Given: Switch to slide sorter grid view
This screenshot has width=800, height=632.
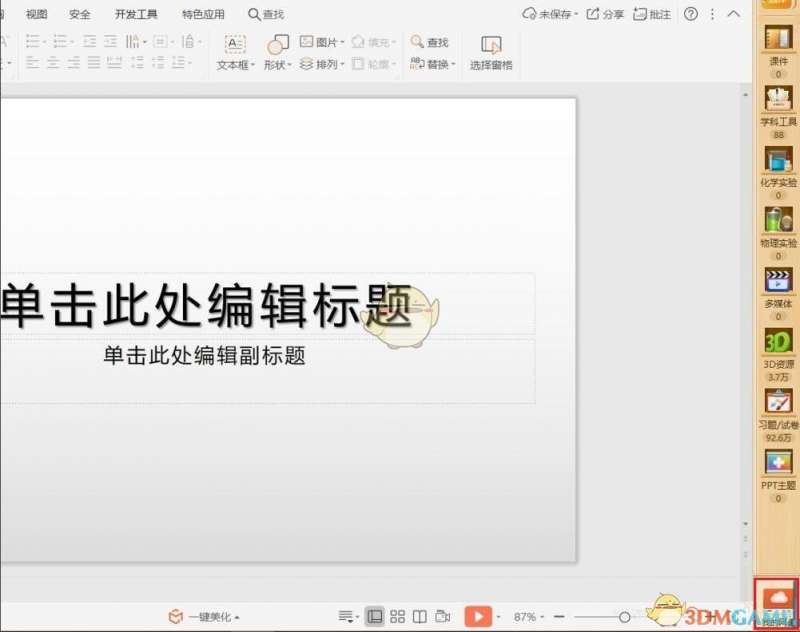Looking at the screenshot, I should point(397,616).
